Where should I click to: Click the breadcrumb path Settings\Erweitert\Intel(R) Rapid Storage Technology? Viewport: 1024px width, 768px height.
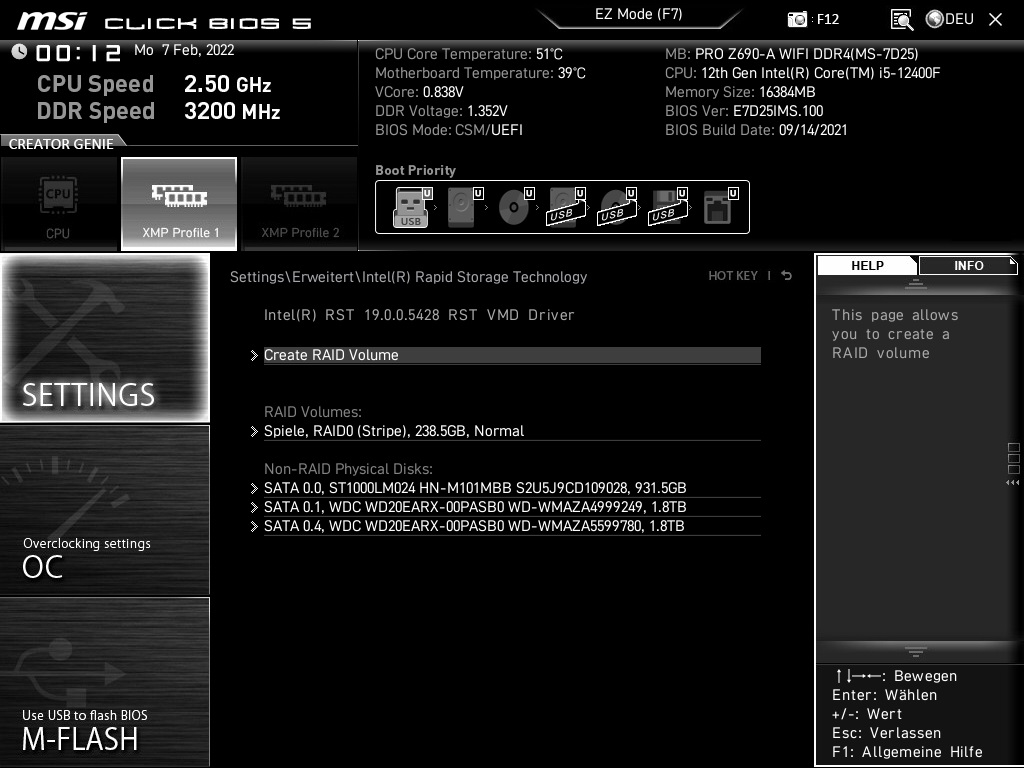(x=408, y=277)
